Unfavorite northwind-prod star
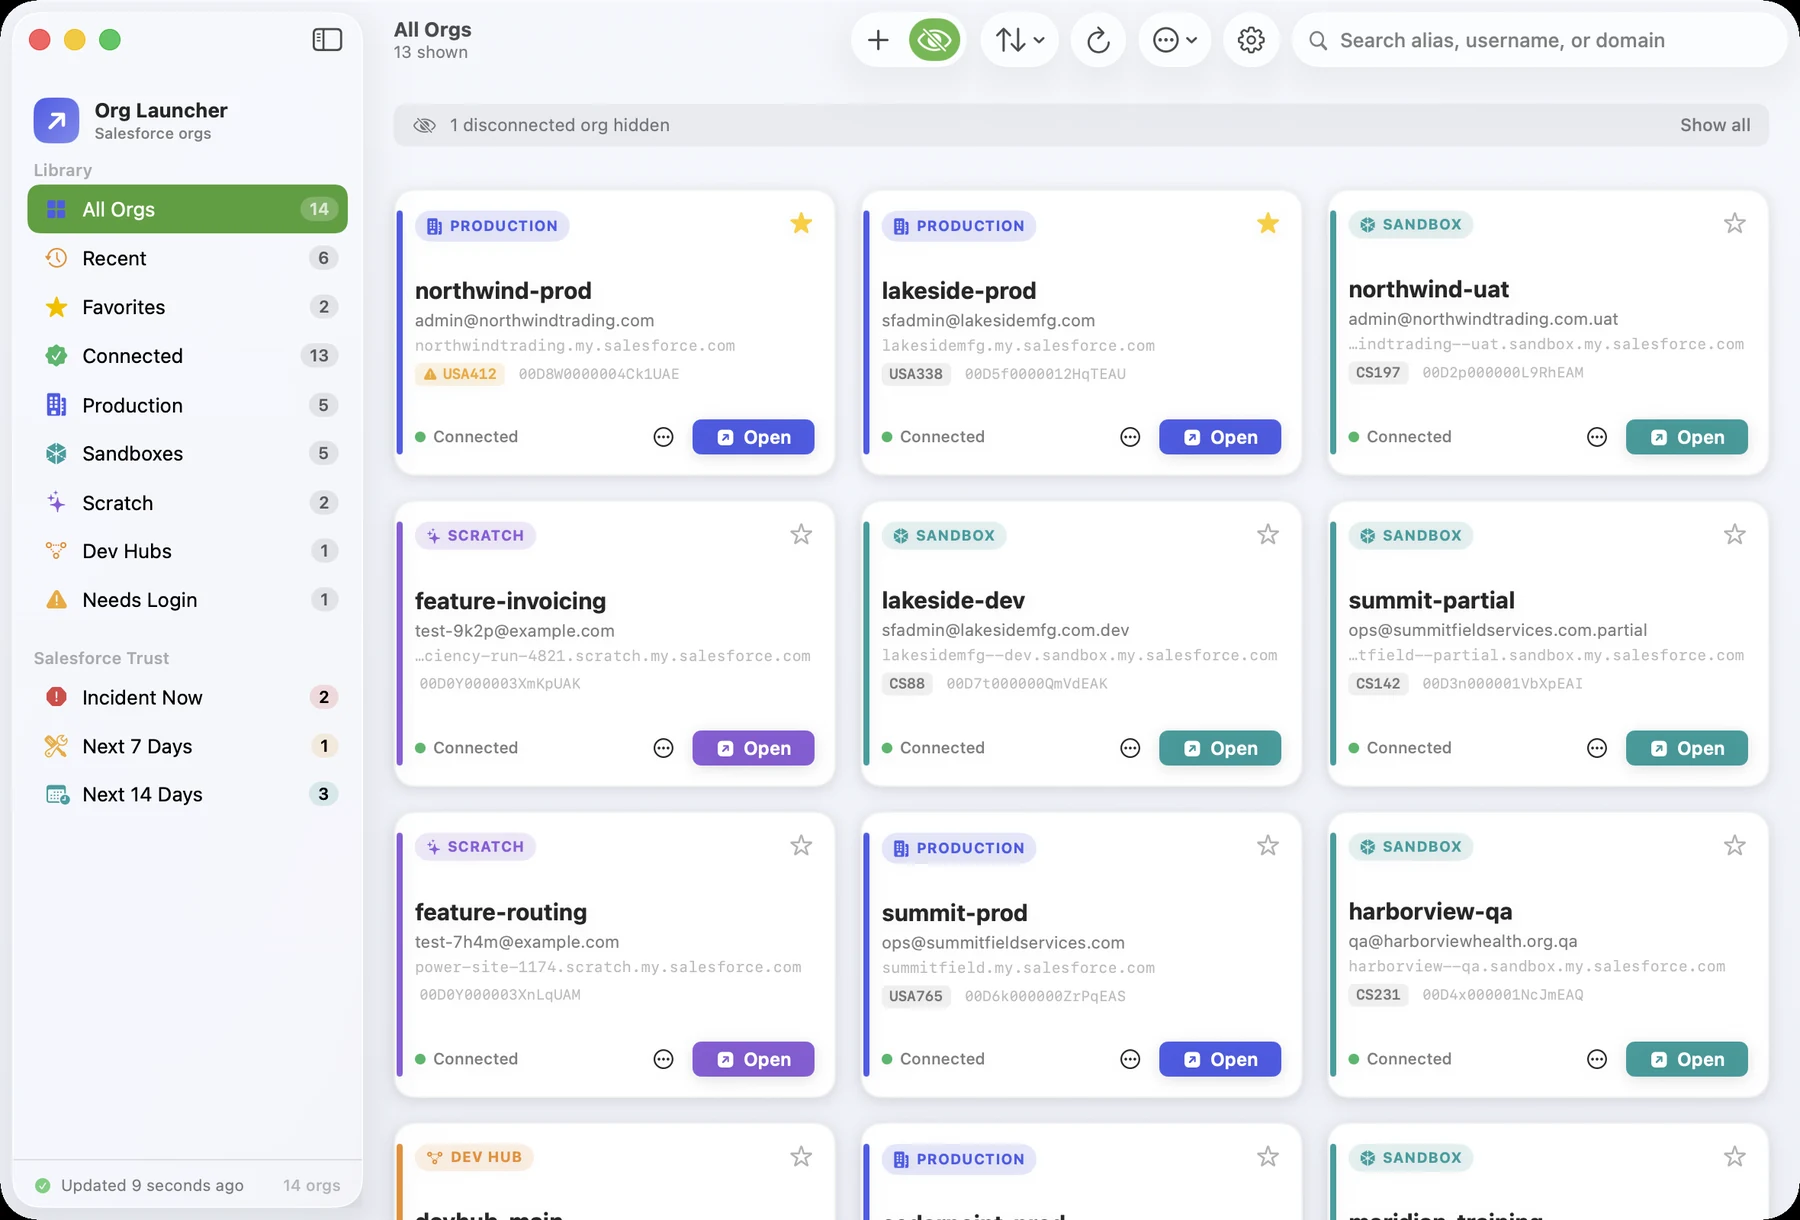Image resolution: width=1800 pixels, height=1220 pixels. tap(801, 223)
